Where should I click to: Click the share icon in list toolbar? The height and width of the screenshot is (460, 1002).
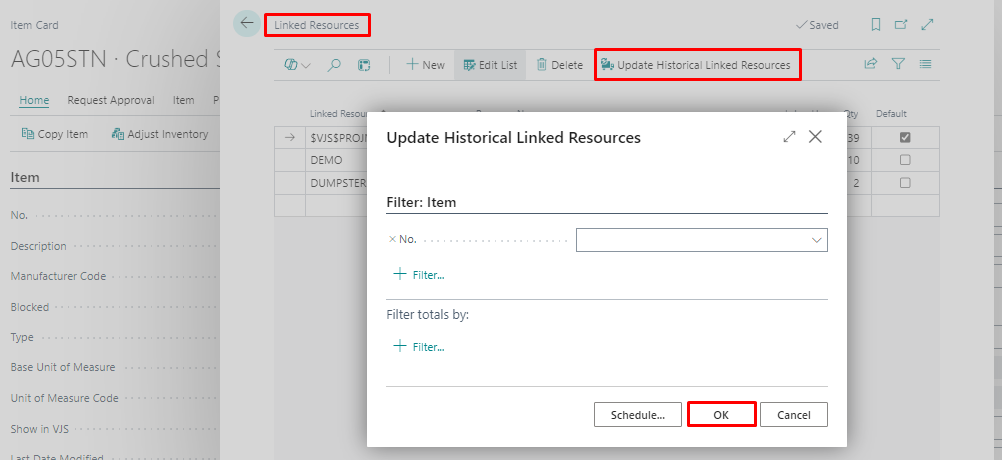click(x=871, y=65)
